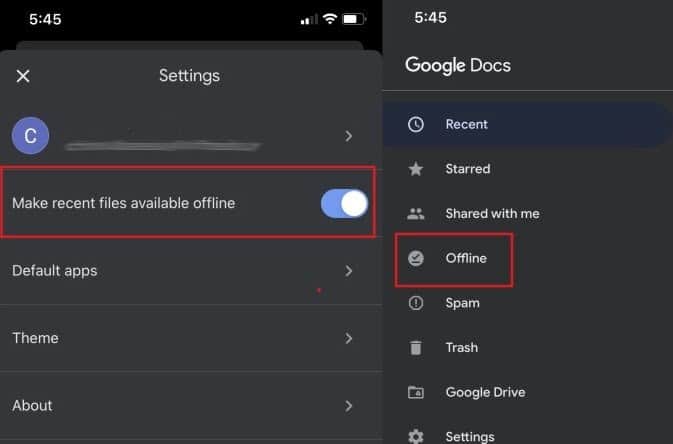Open account details via the C avatar
The image size is (673, 444).
click(30, 136)
